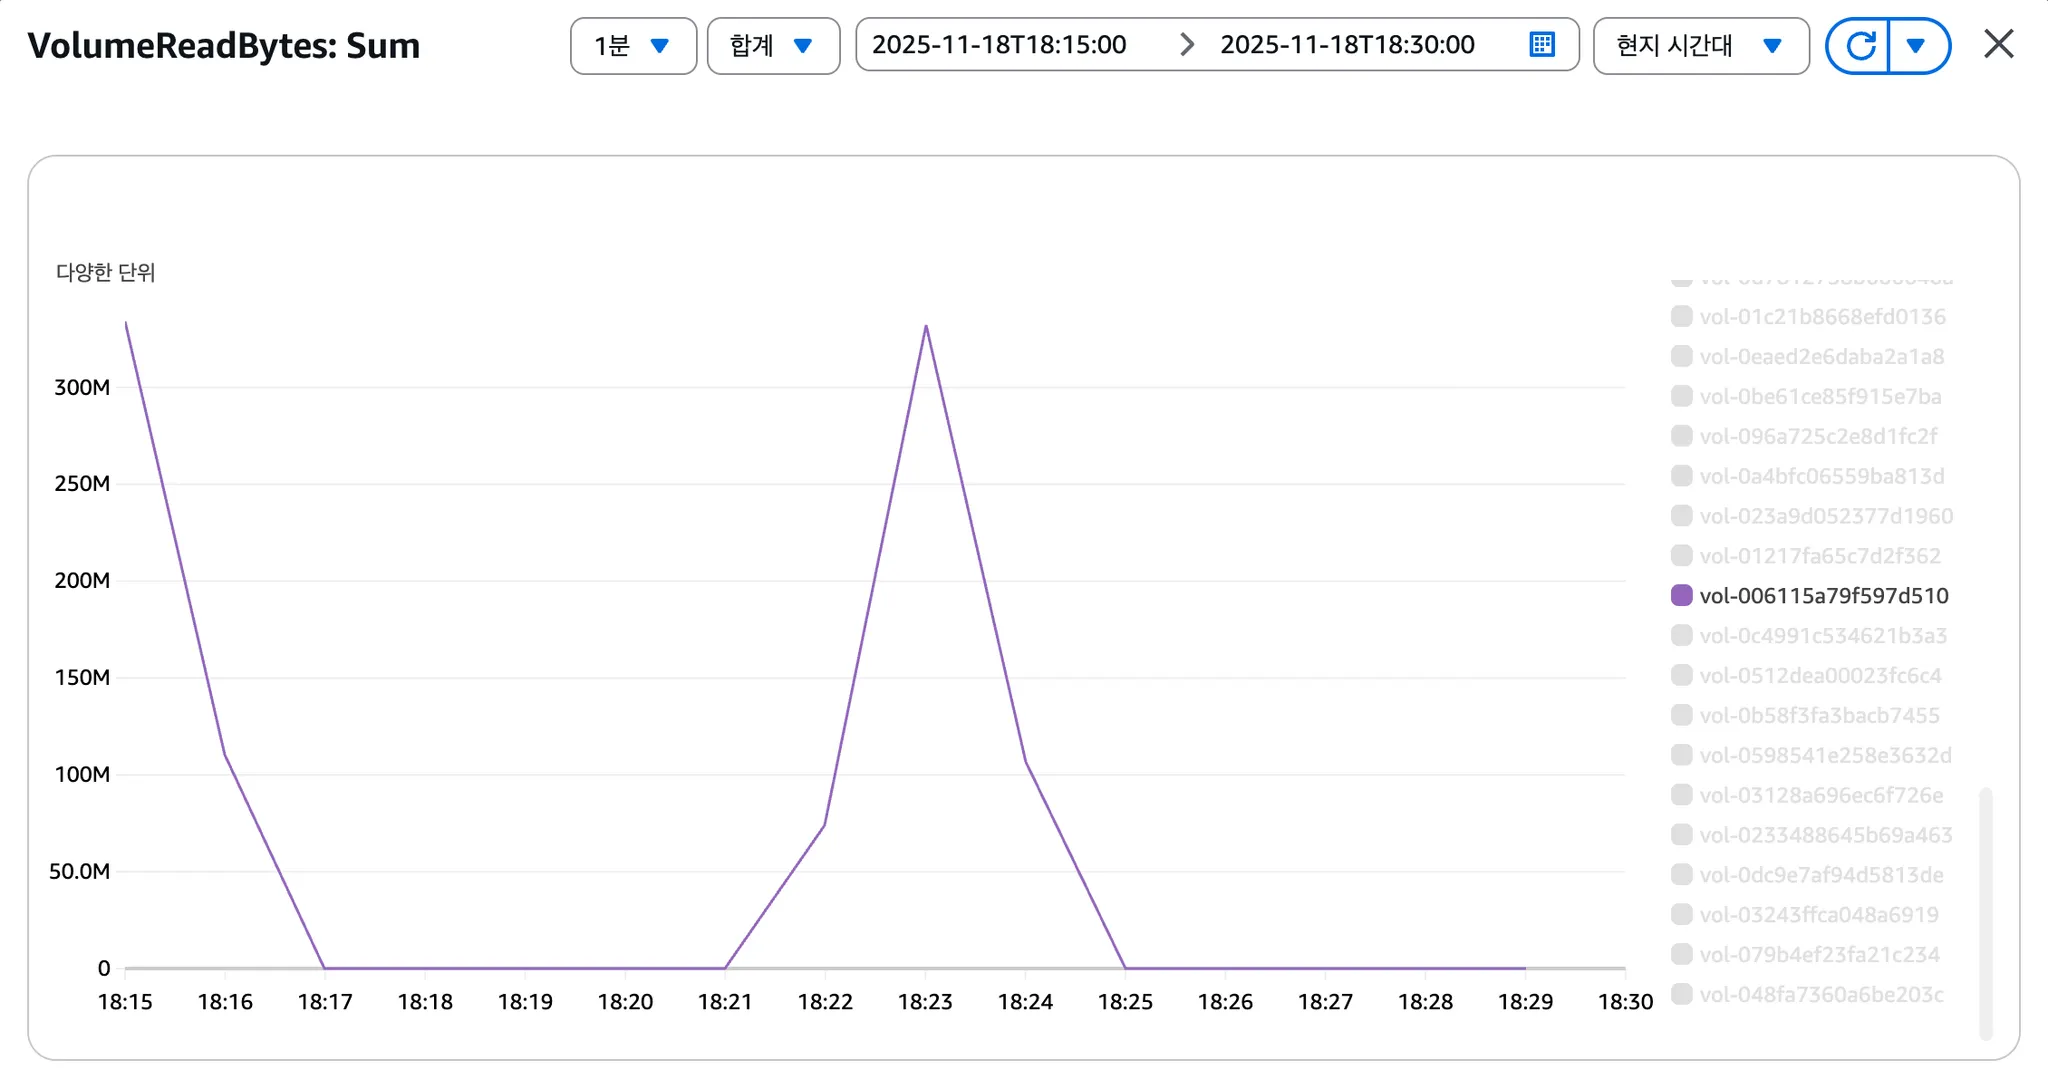
Task: Expand the 합계 statistic dropdown
Action: [772, 46]
